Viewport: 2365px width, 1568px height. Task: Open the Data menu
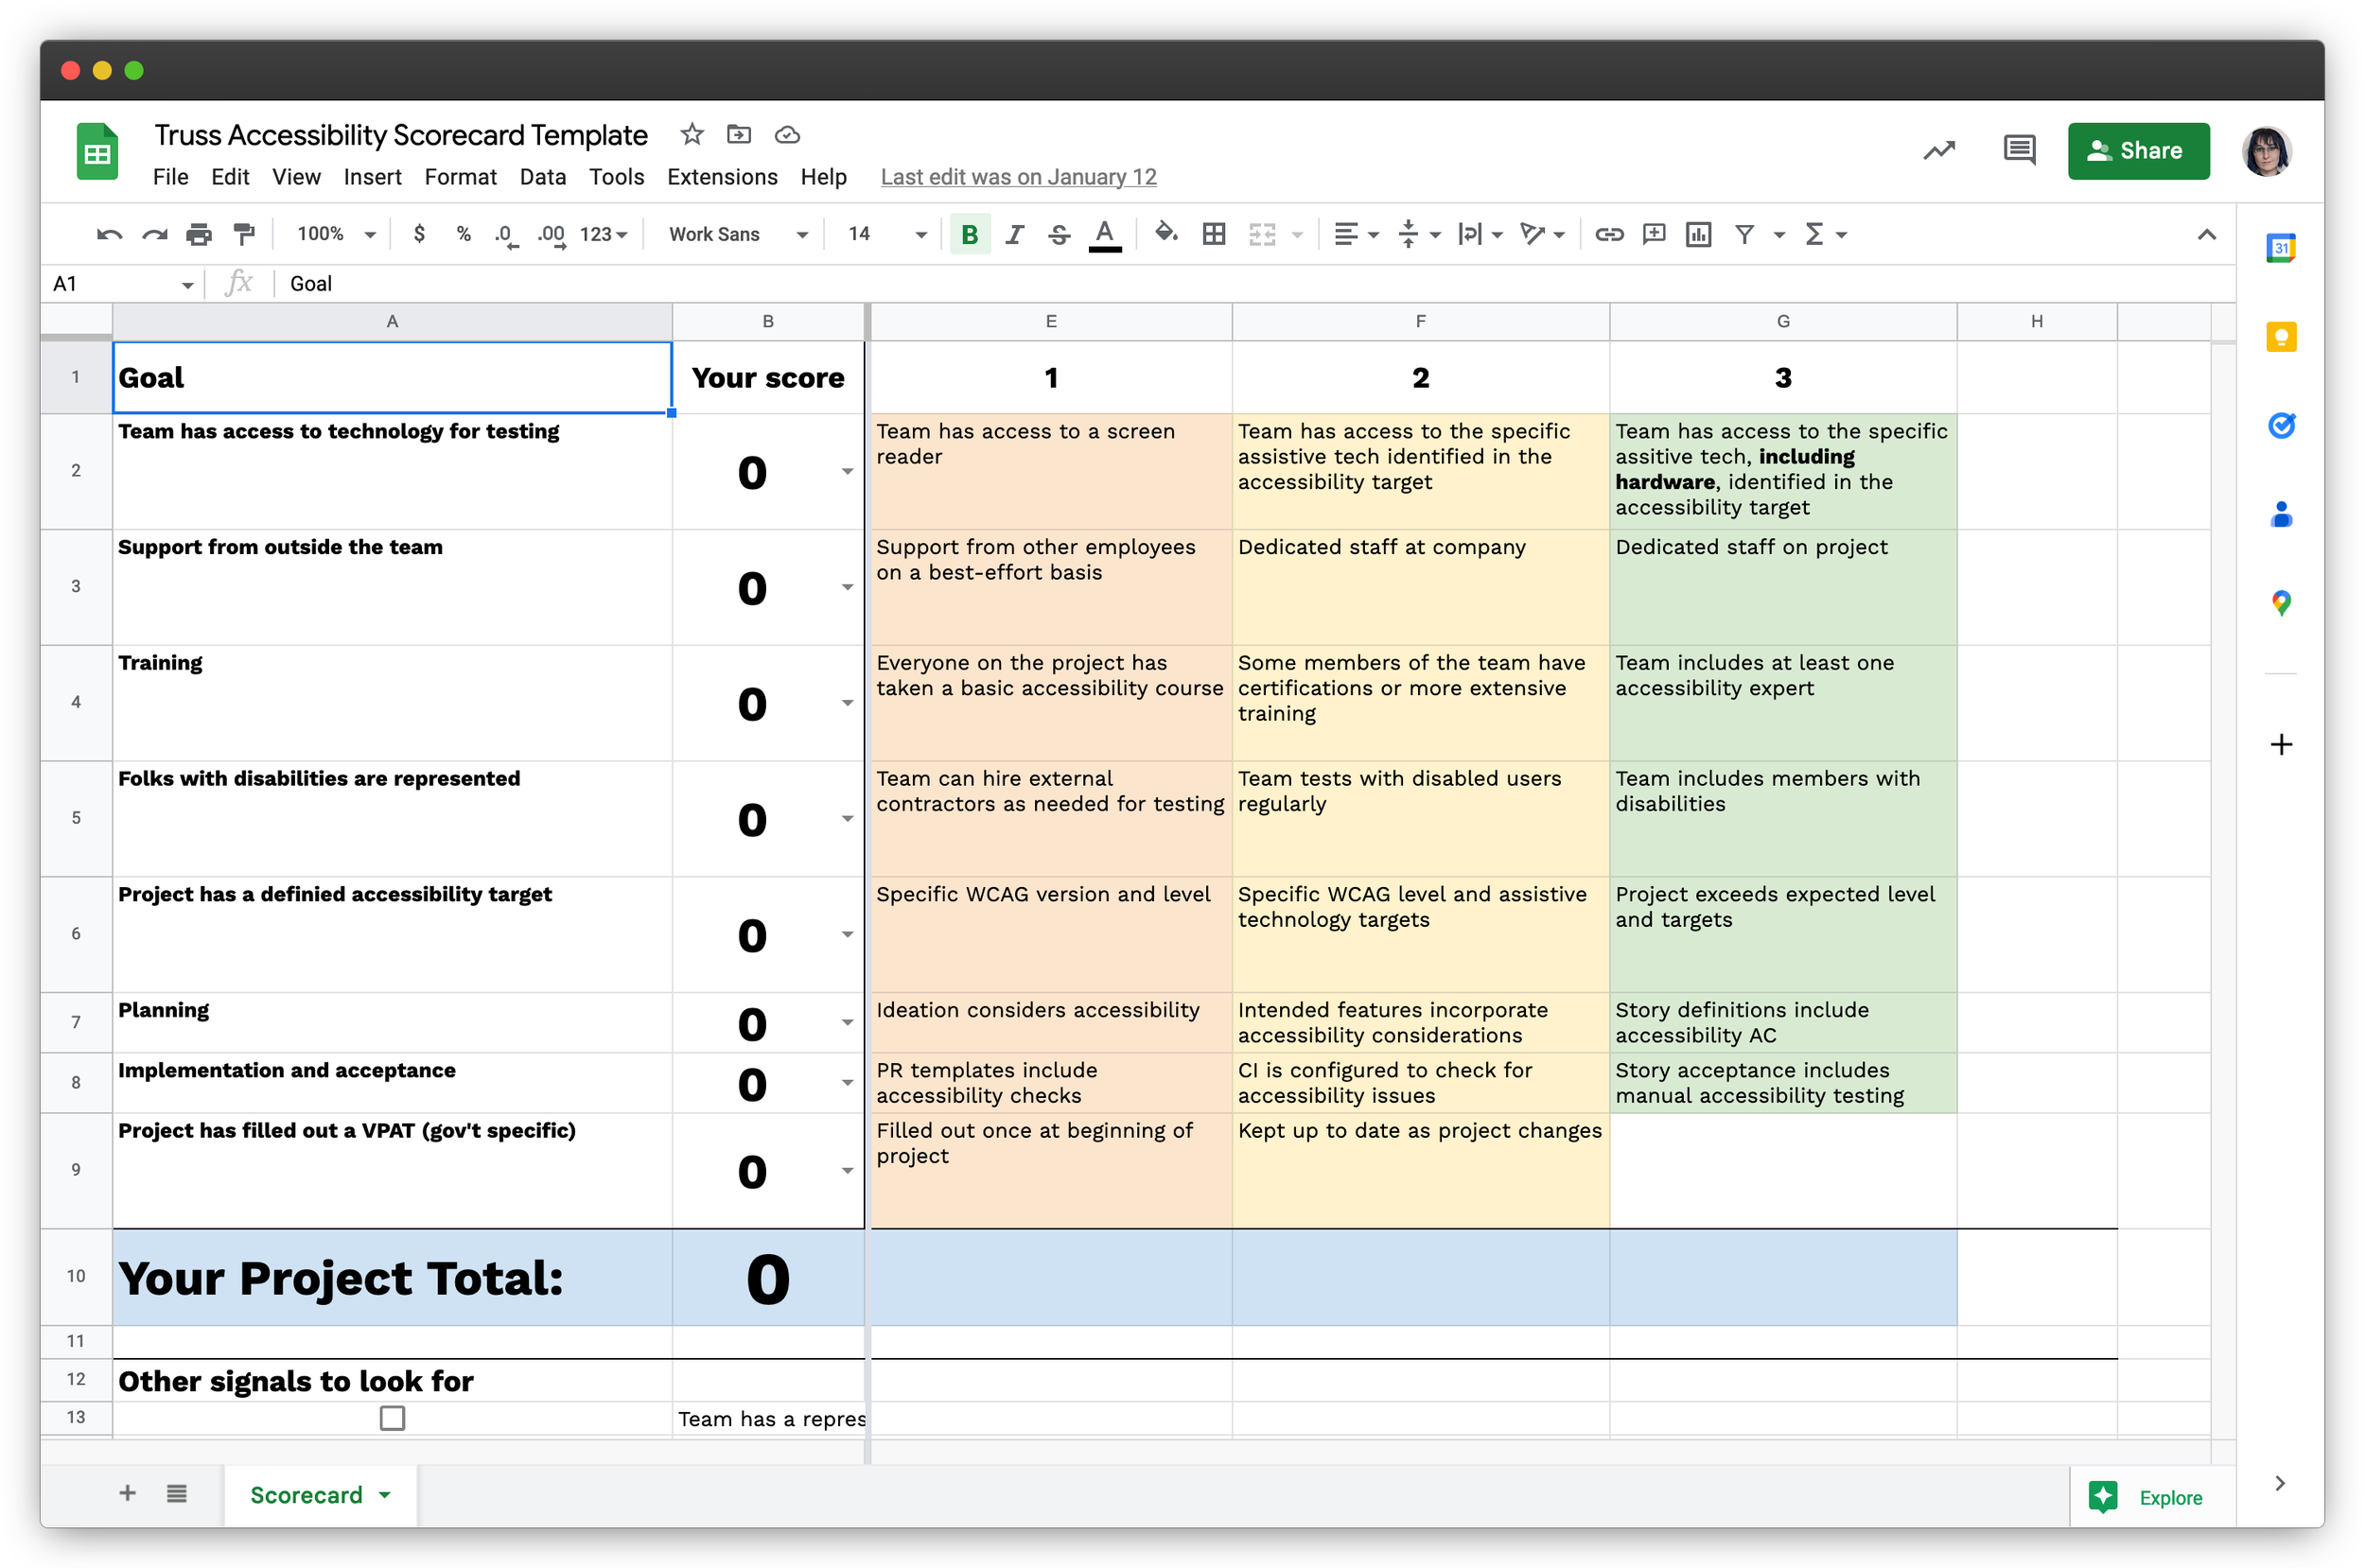(542, 176)
